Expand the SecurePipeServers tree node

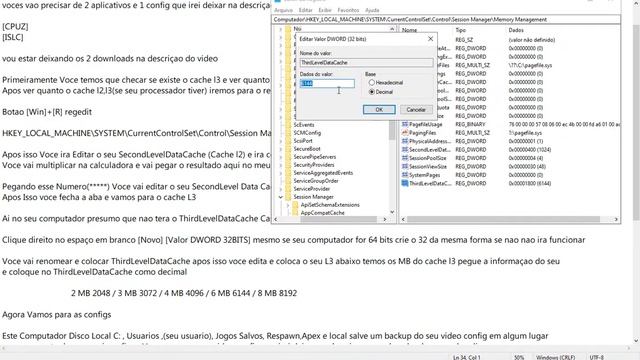(x=281, y=157)
